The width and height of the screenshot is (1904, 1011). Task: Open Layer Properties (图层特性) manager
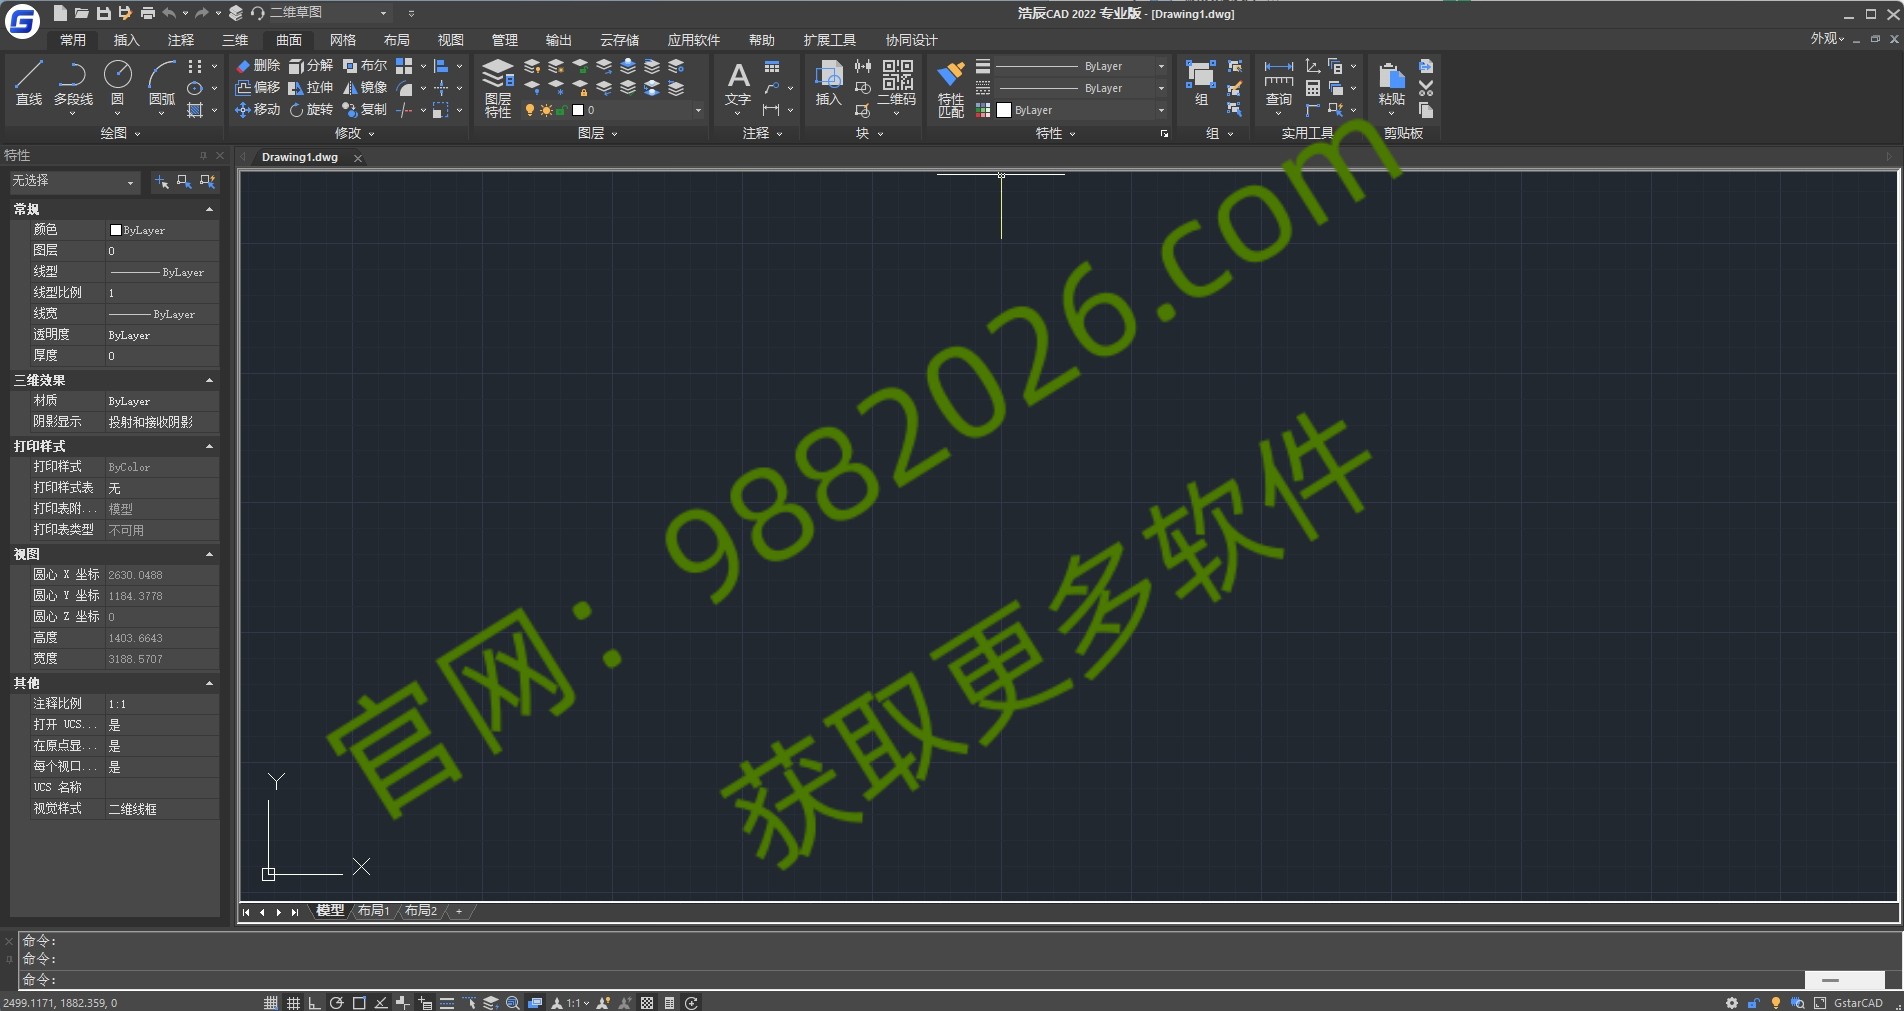[498, 88]
